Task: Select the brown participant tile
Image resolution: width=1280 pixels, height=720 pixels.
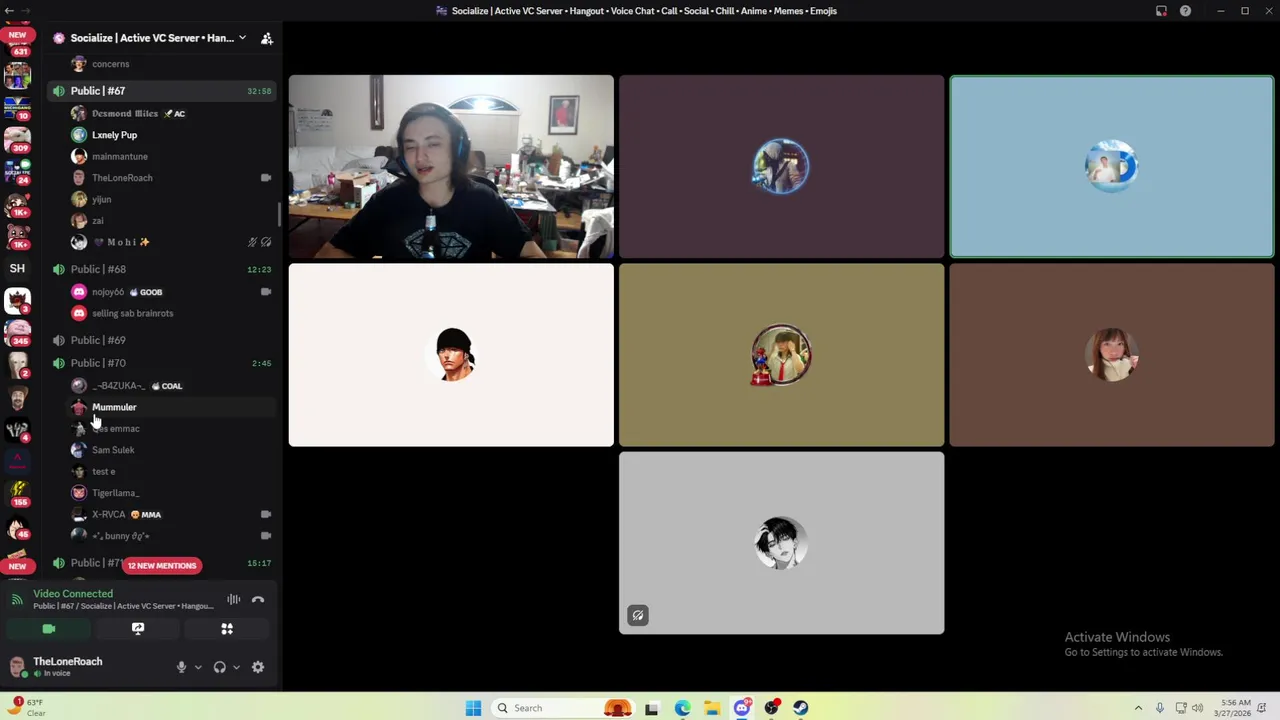Action: [1111, 355]
